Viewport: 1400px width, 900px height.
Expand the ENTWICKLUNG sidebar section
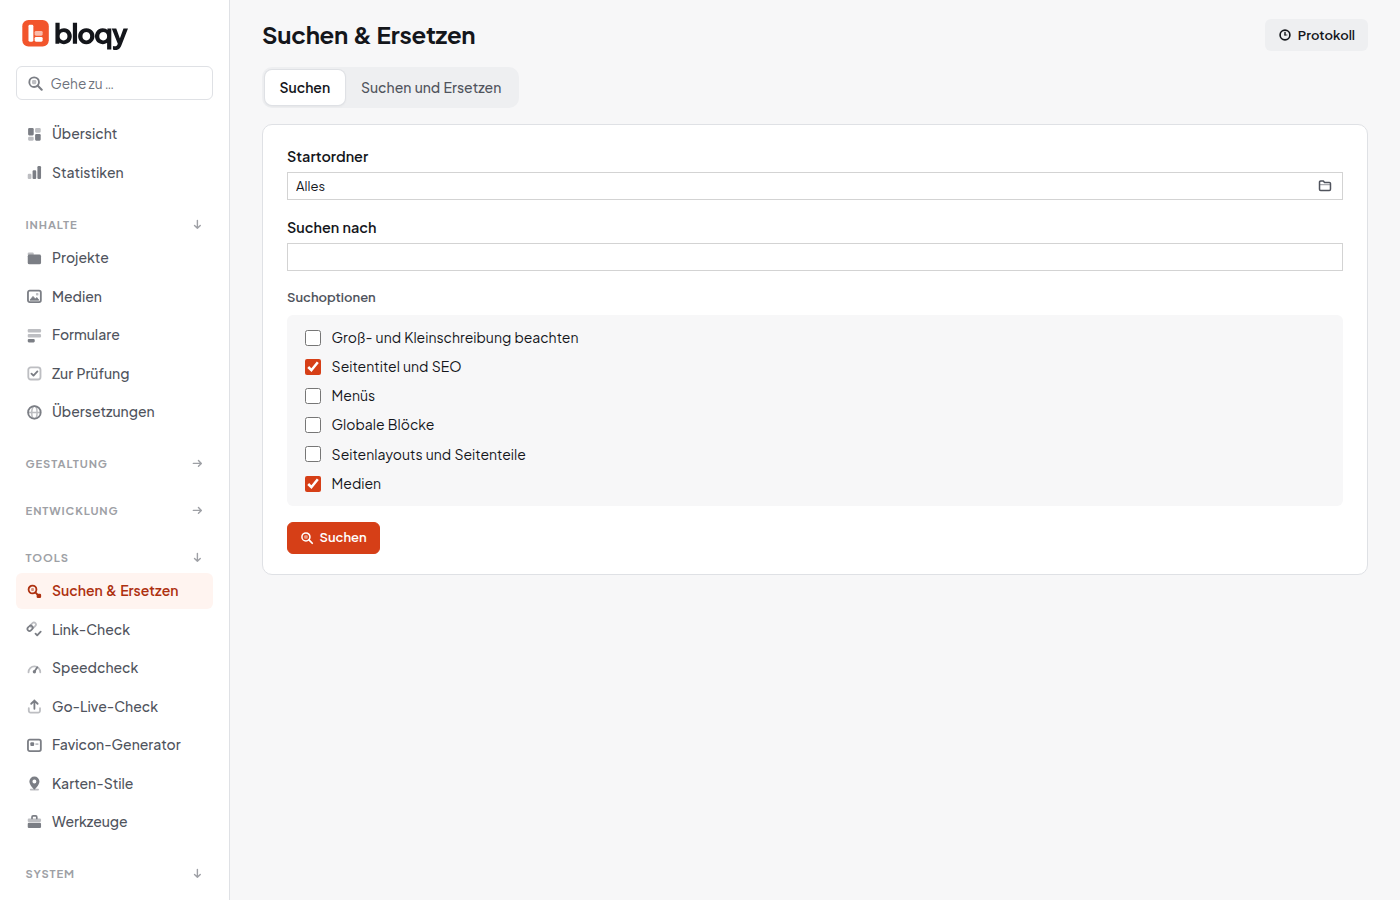pos(114,511)
